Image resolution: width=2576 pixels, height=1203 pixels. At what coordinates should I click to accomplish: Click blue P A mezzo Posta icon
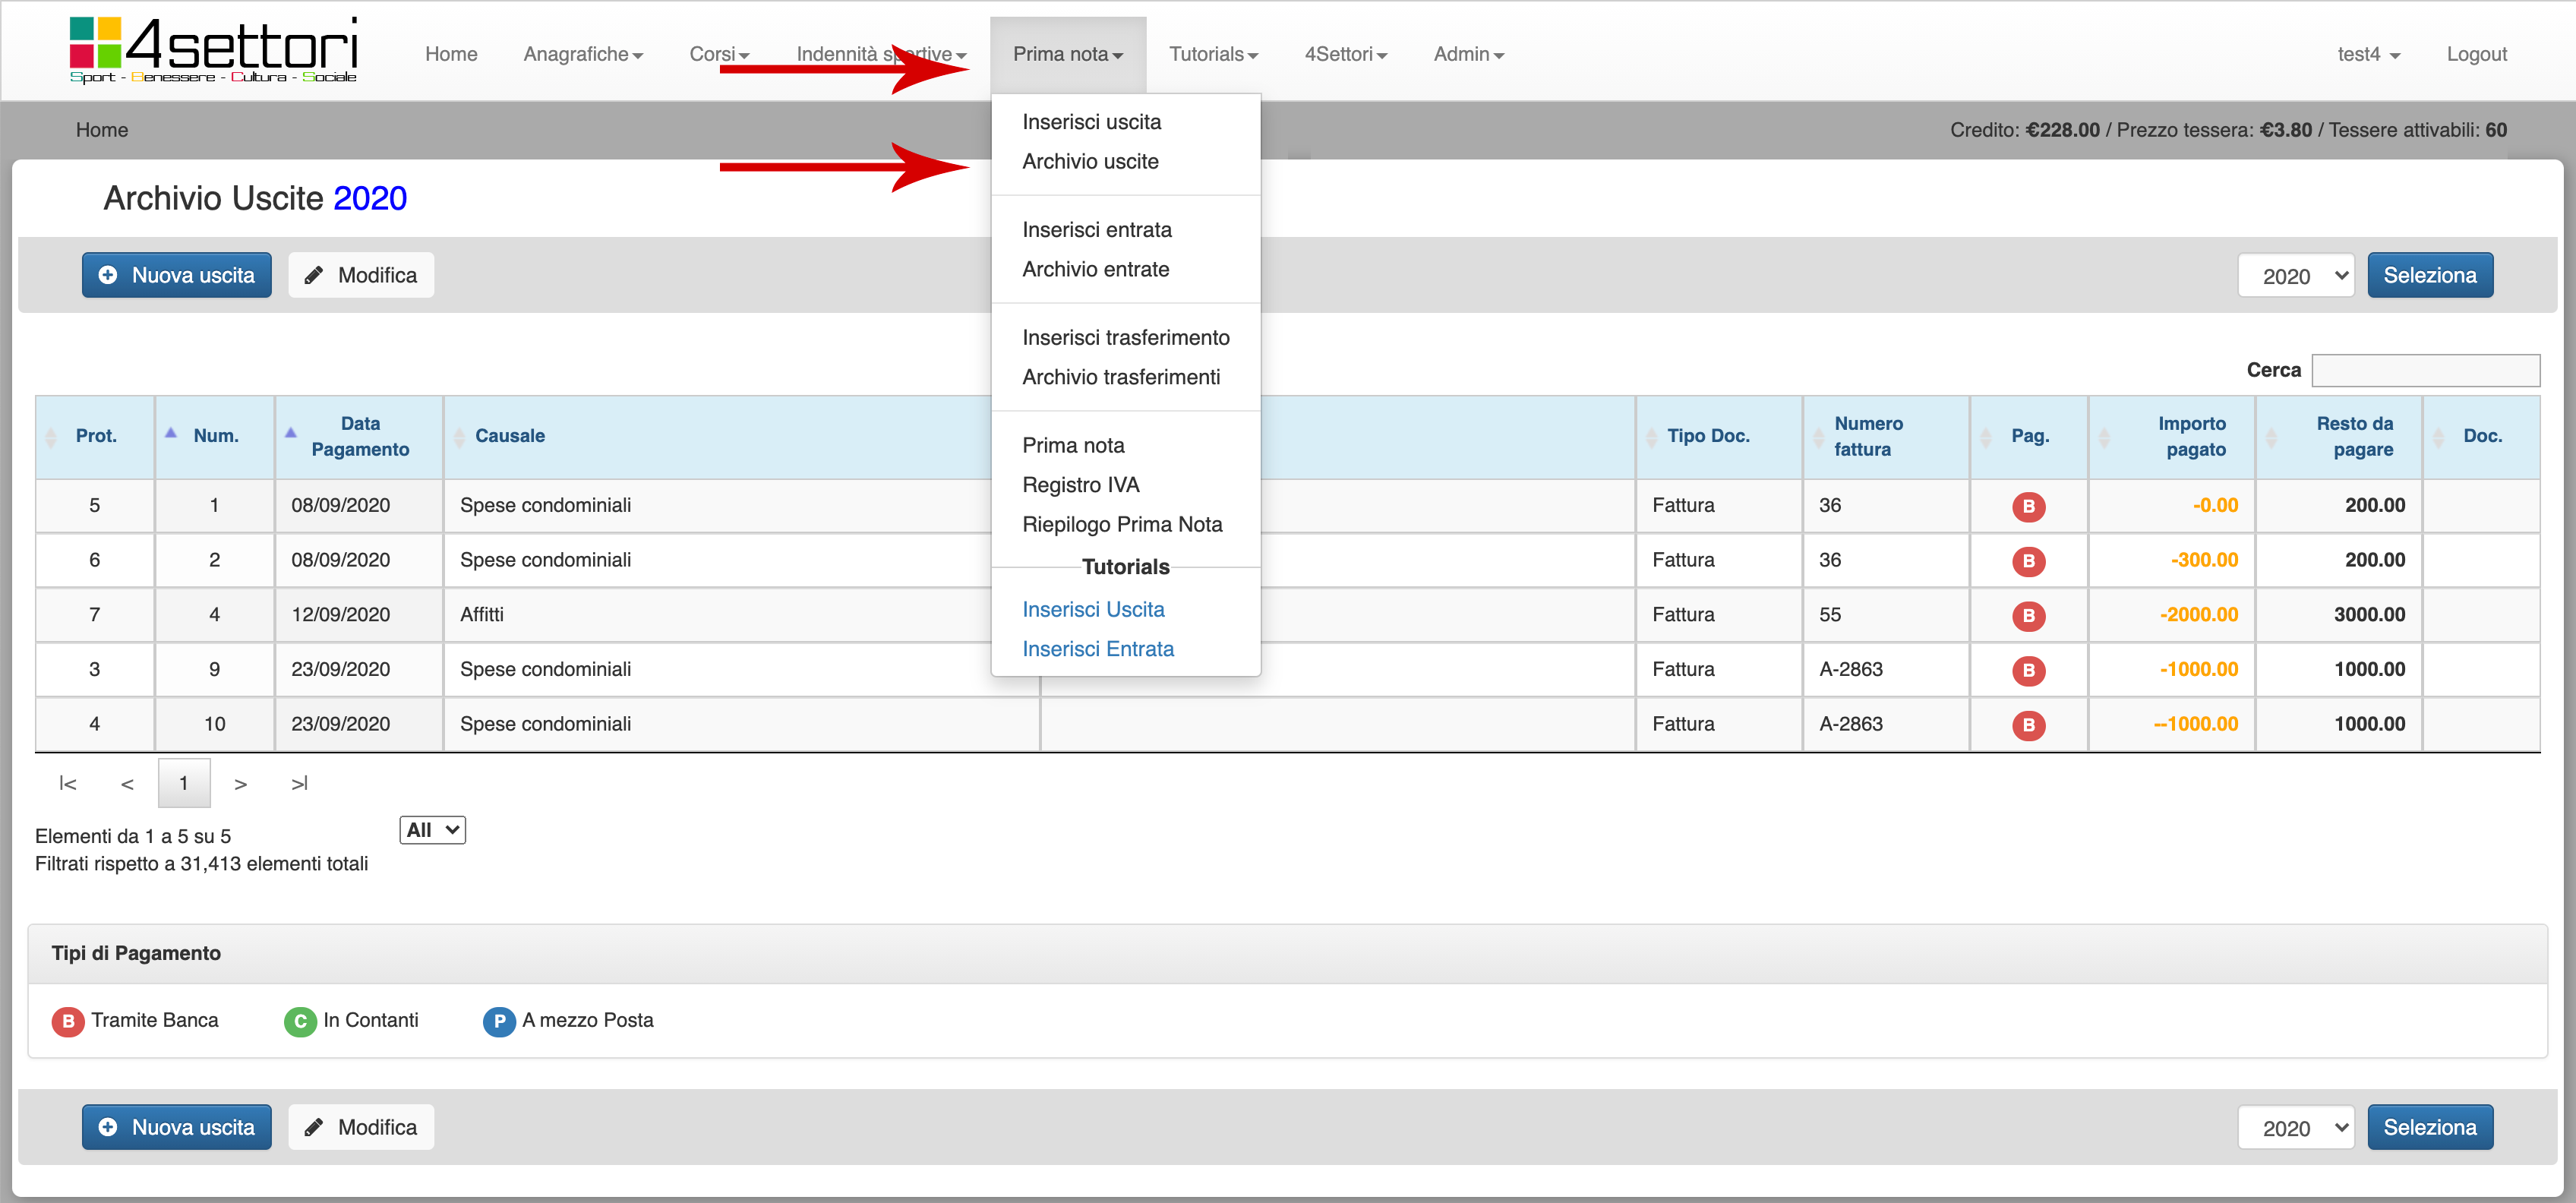coord(498,1021)
